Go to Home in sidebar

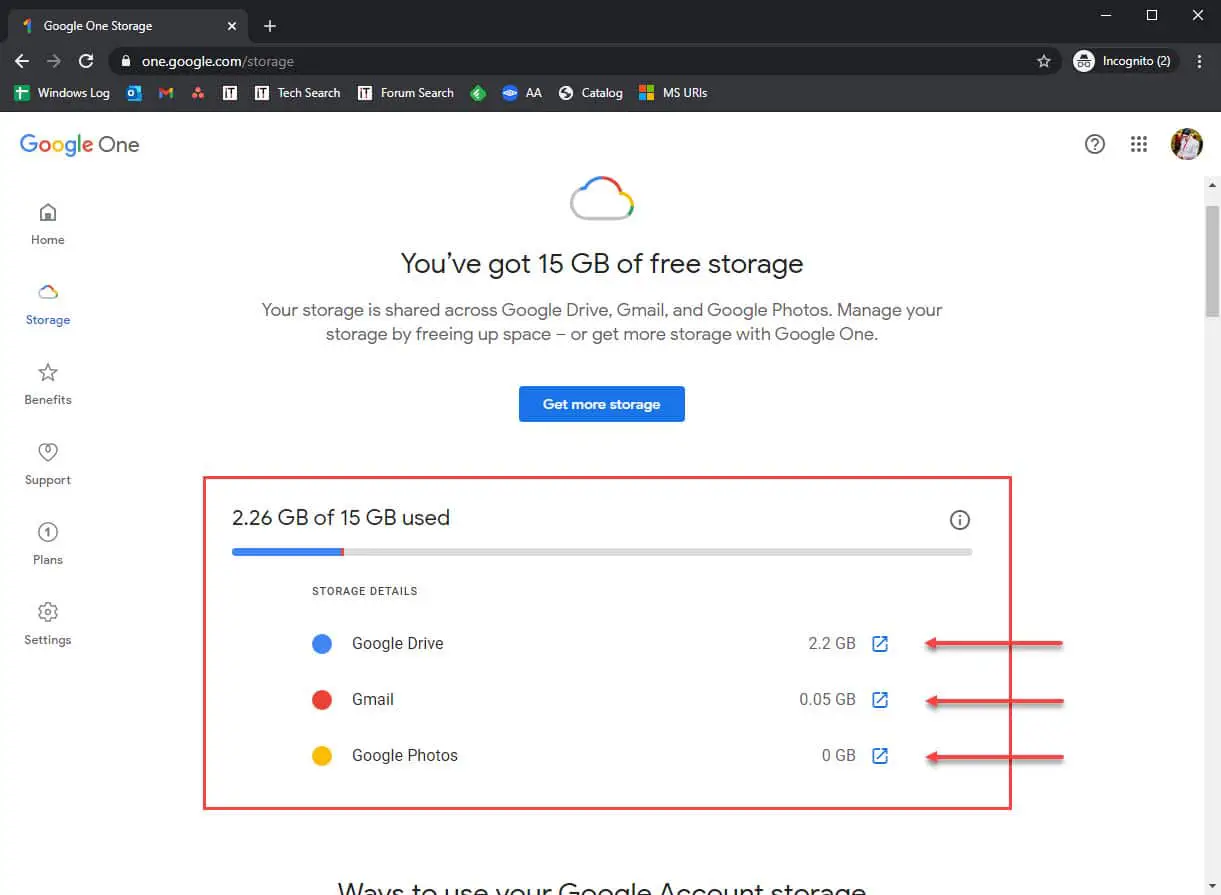(48, 224)
